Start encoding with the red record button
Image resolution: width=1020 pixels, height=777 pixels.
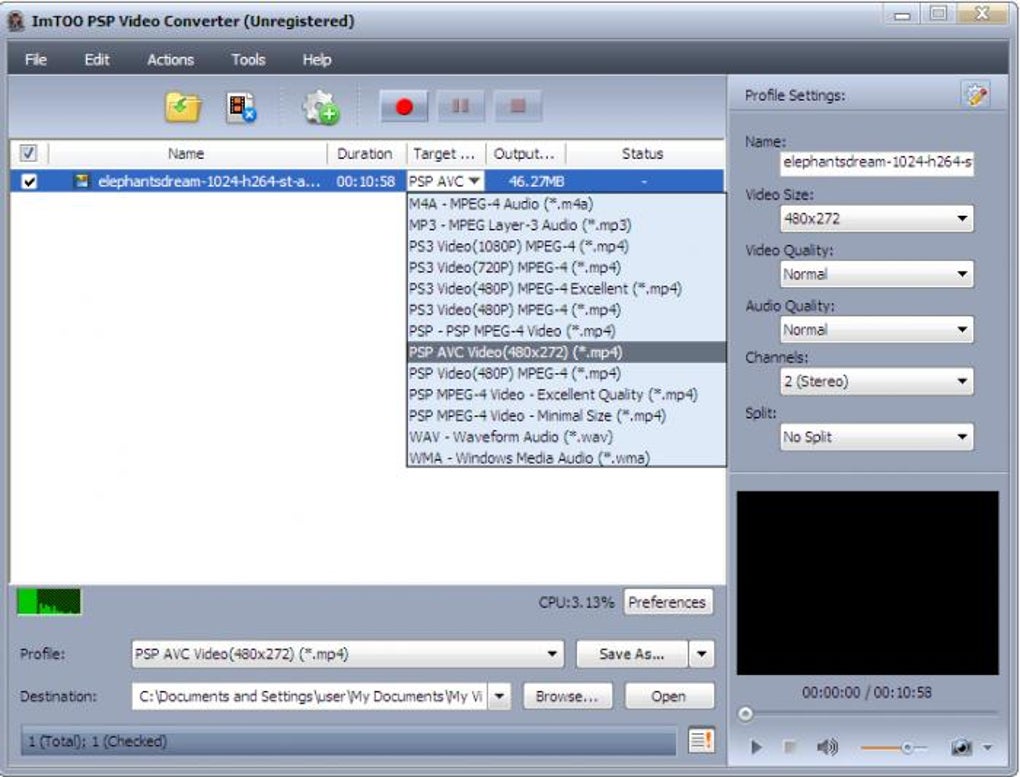pos(404,106)
